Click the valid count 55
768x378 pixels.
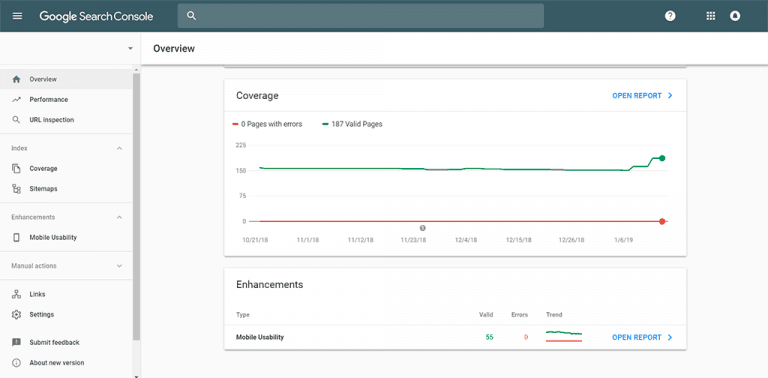click(489, 337)
